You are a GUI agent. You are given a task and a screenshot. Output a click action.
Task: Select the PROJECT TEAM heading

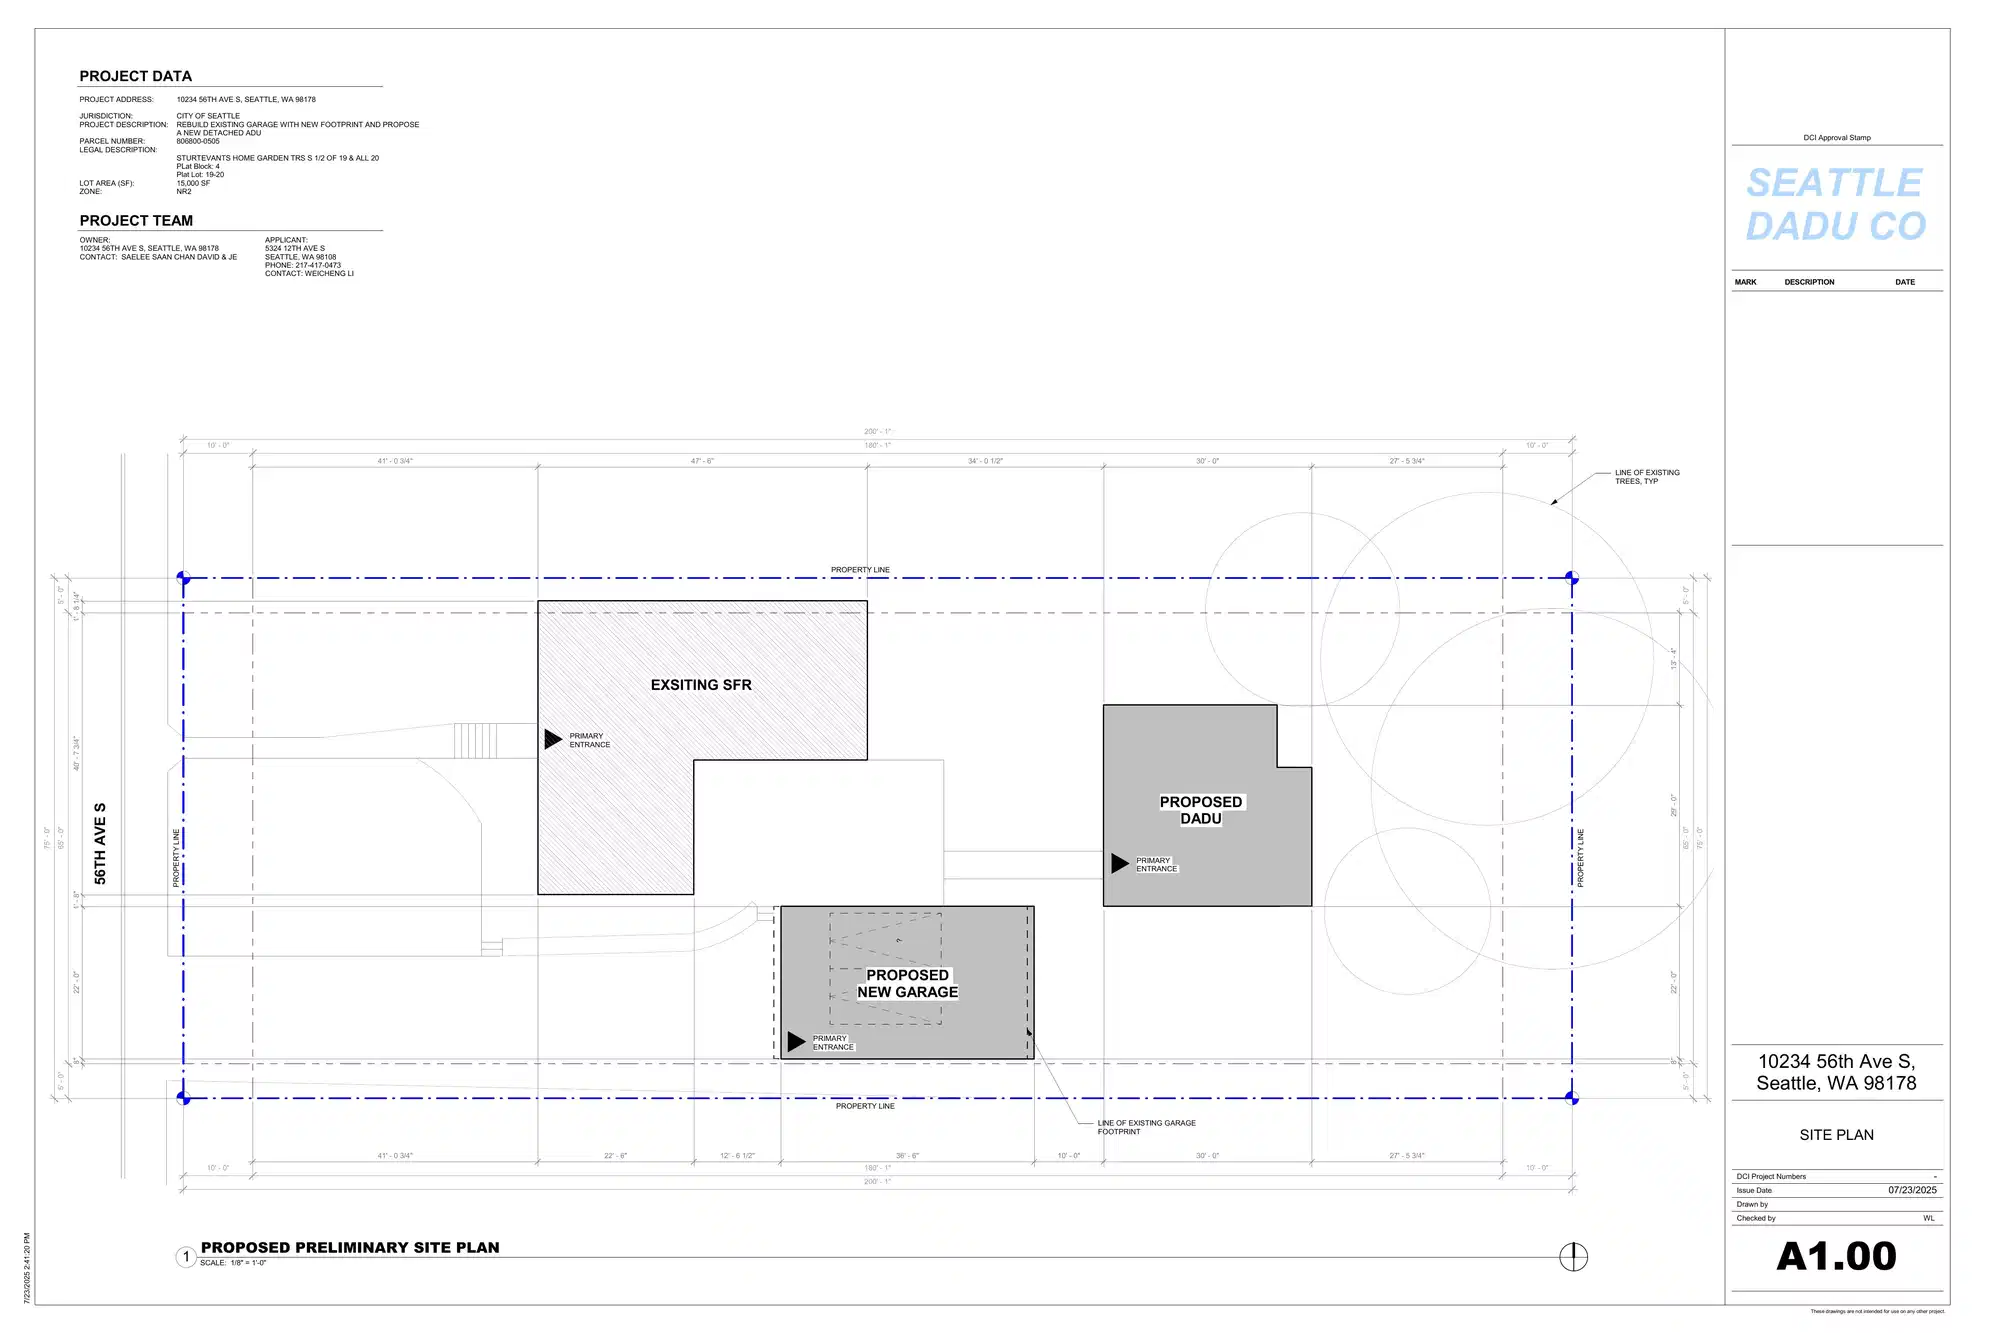coord(136,221)
